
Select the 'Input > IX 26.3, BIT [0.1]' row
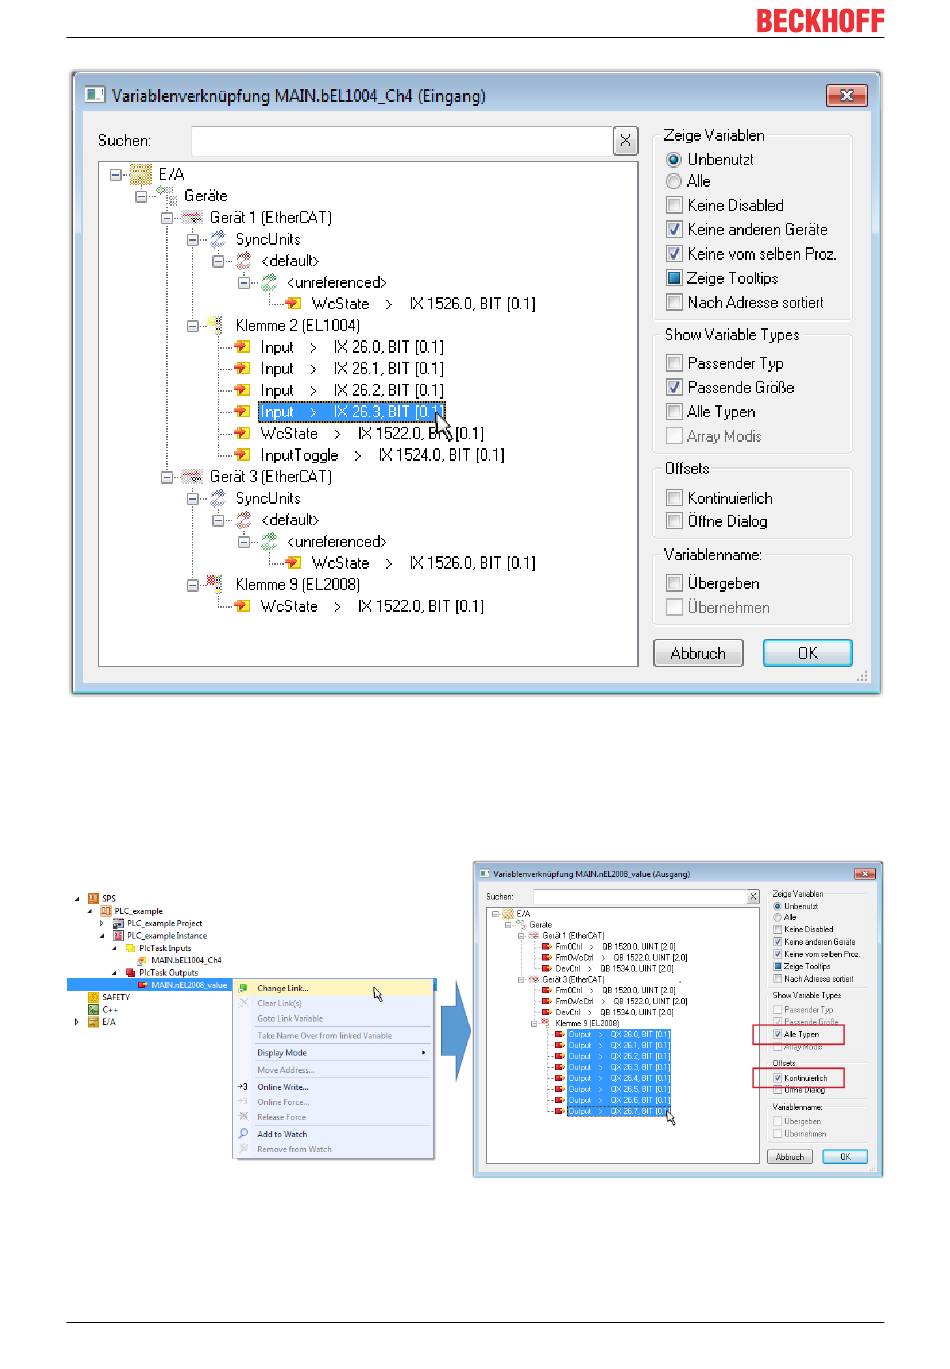[x=351, y=412]
